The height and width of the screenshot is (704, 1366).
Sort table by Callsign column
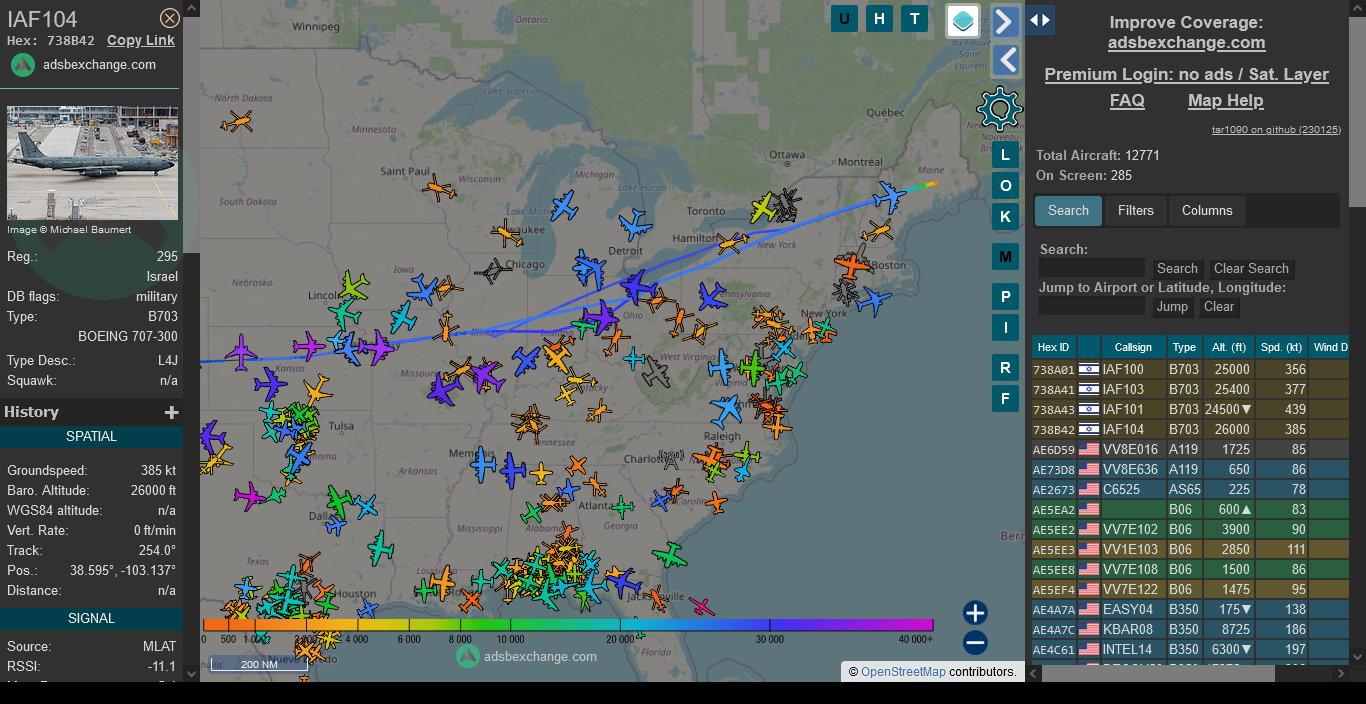1133,347
